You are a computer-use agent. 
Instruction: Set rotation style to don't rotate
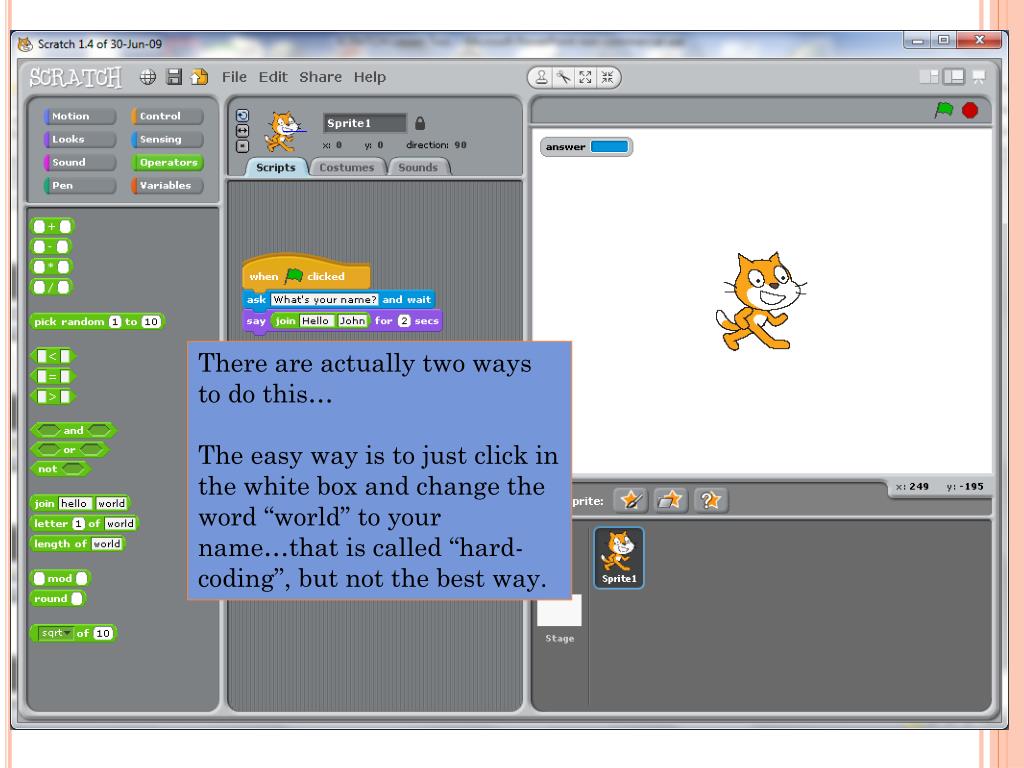[x=242, y=146]
